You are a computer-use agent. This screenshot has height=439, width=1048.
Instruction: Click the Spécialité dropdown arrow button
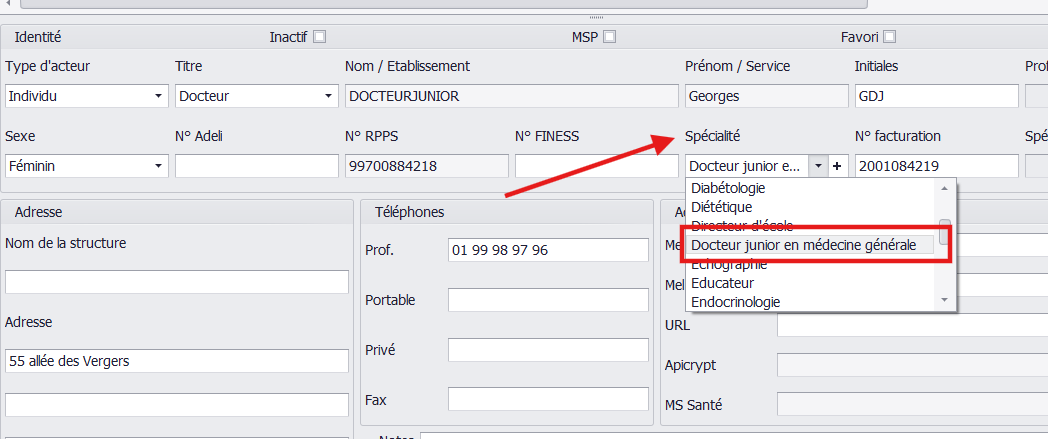(x=818, y=166)
